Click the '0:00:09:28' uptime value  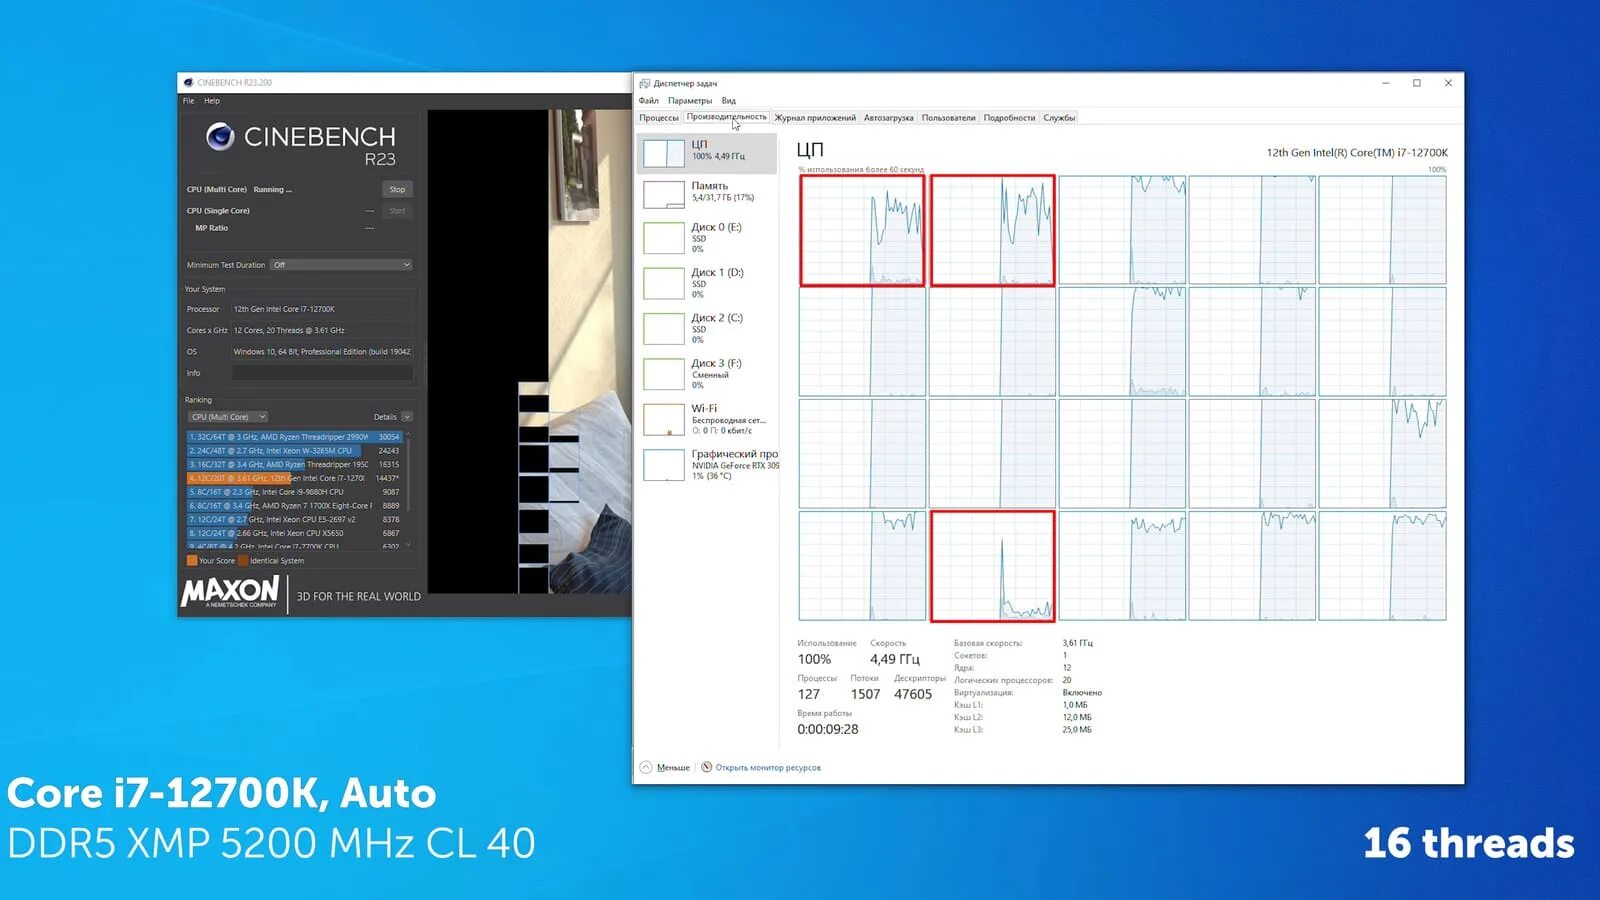tap(828, 729)
